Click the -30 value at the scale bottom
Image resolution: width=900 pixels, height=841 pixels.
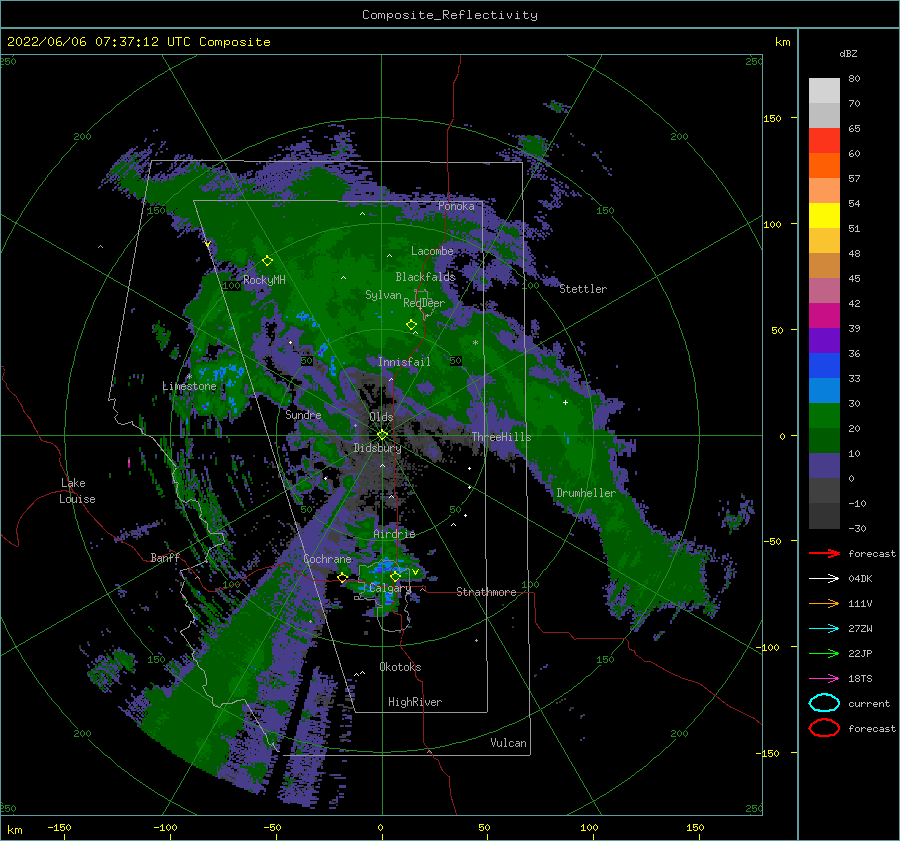[x=857, y=528]
